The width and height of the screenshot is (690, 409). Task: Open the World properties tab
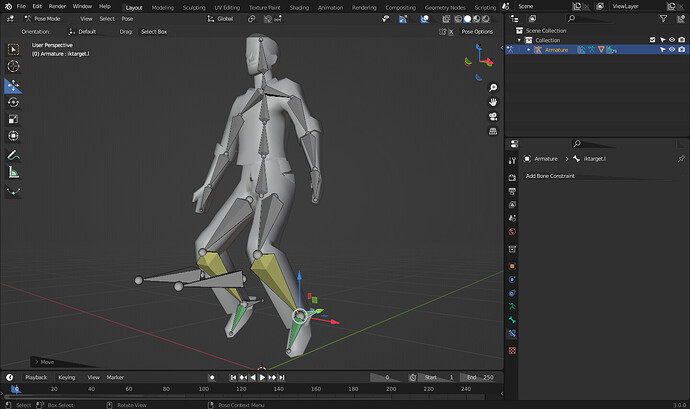(512, 232)
